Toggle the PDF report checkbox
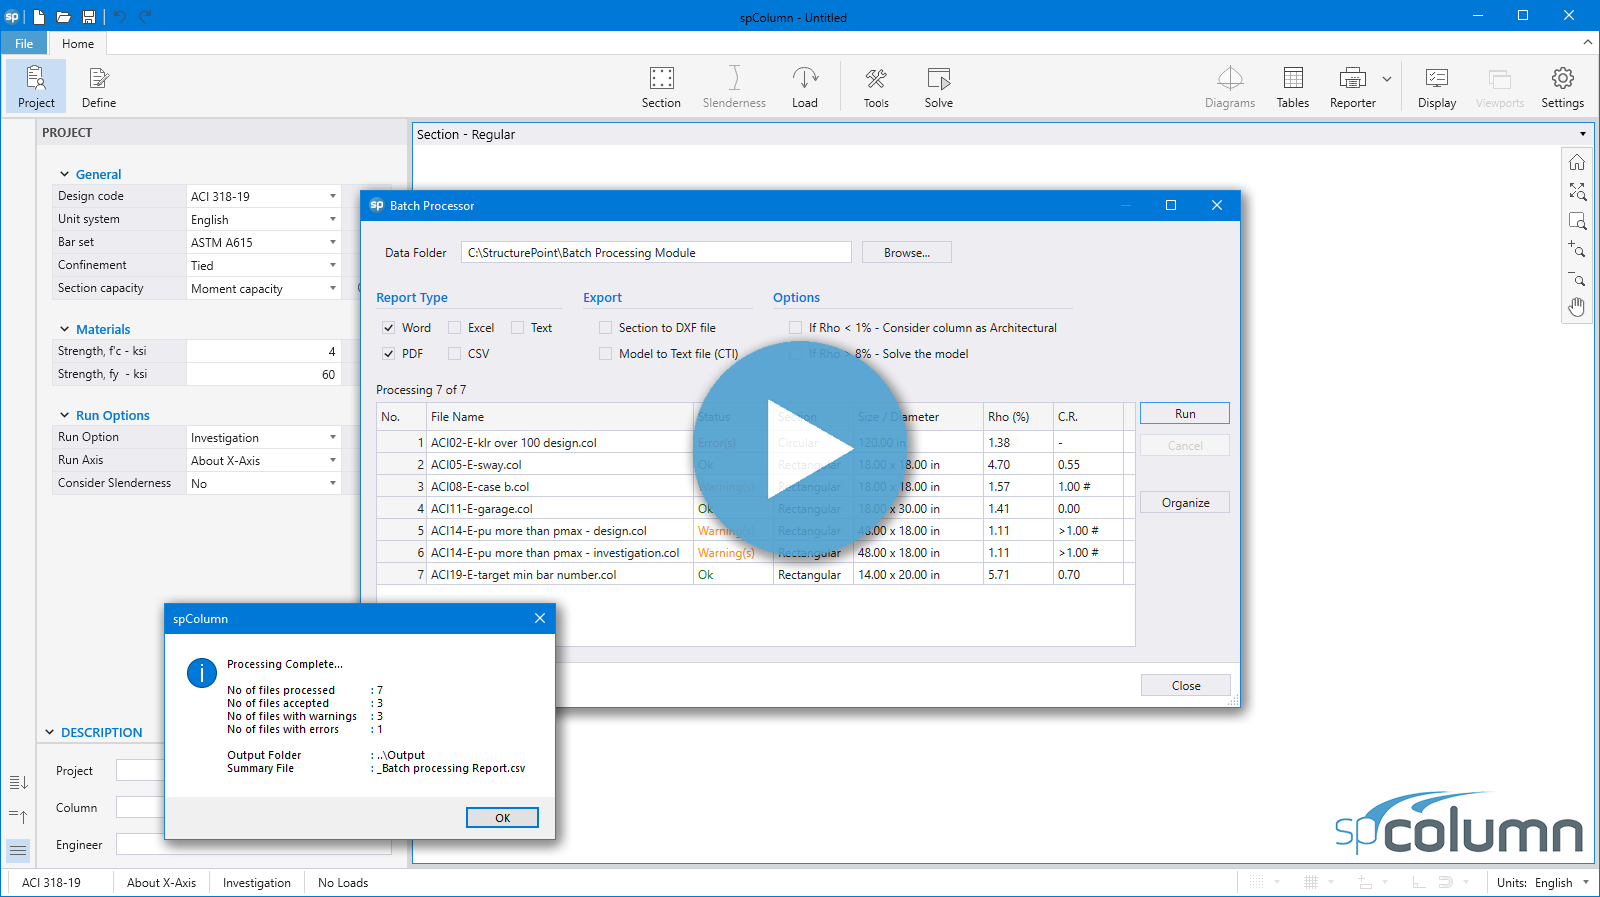 (388, 354)
